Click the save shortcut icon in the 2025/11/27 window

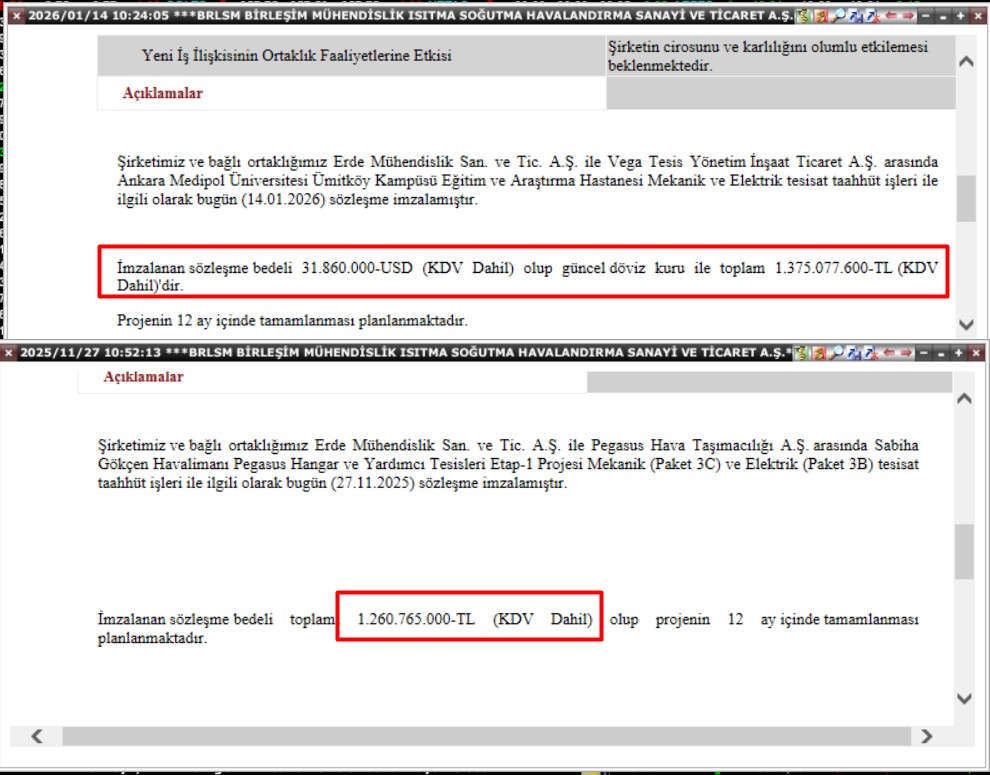854,352
